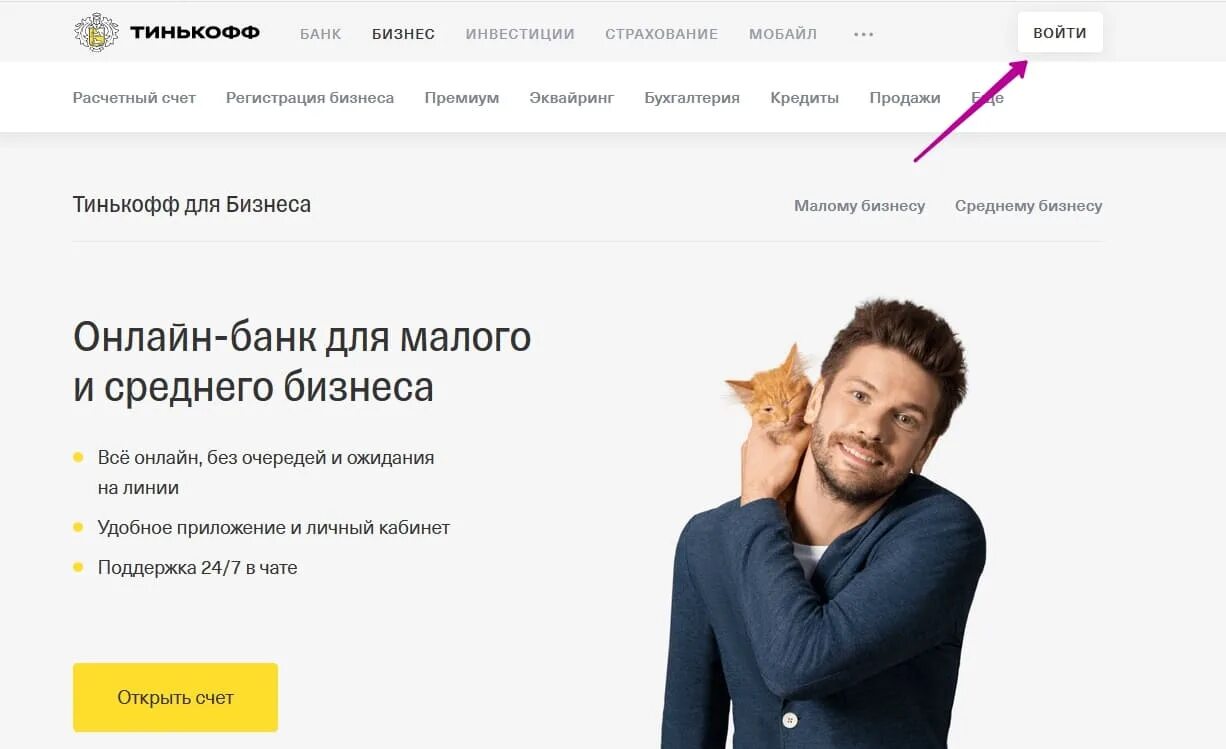This screenshot has height=749, width=1226.
Task: Open the three-dots more menu in top bar
Action: [x=863, y=34]
